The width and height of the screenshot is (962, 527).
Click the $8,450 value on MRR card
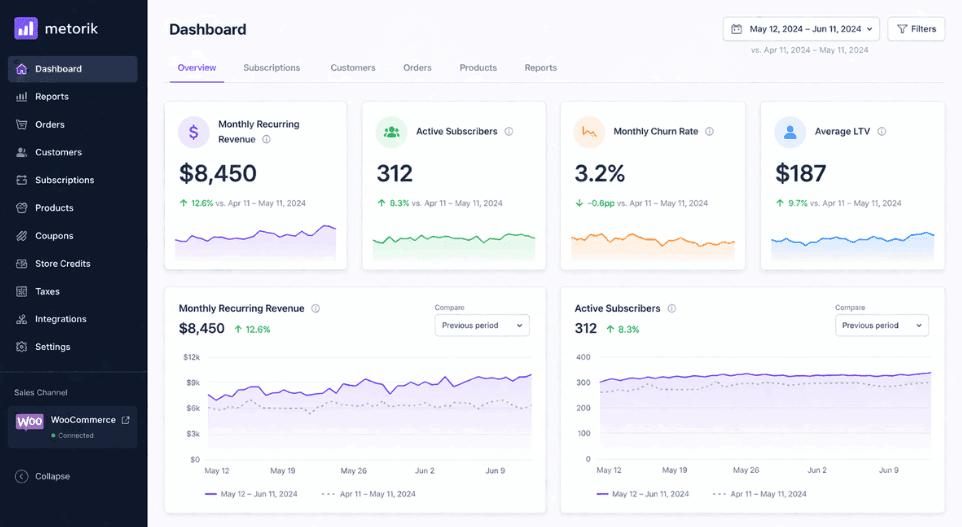pyautogui.click(x=218, y=174)
